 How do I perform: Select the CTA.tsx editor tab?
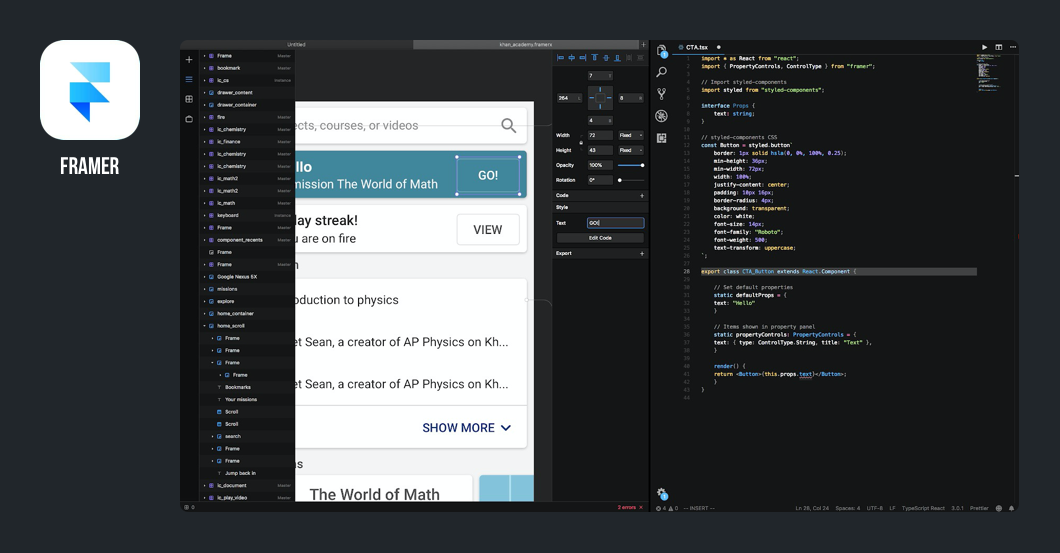point(697,47)
